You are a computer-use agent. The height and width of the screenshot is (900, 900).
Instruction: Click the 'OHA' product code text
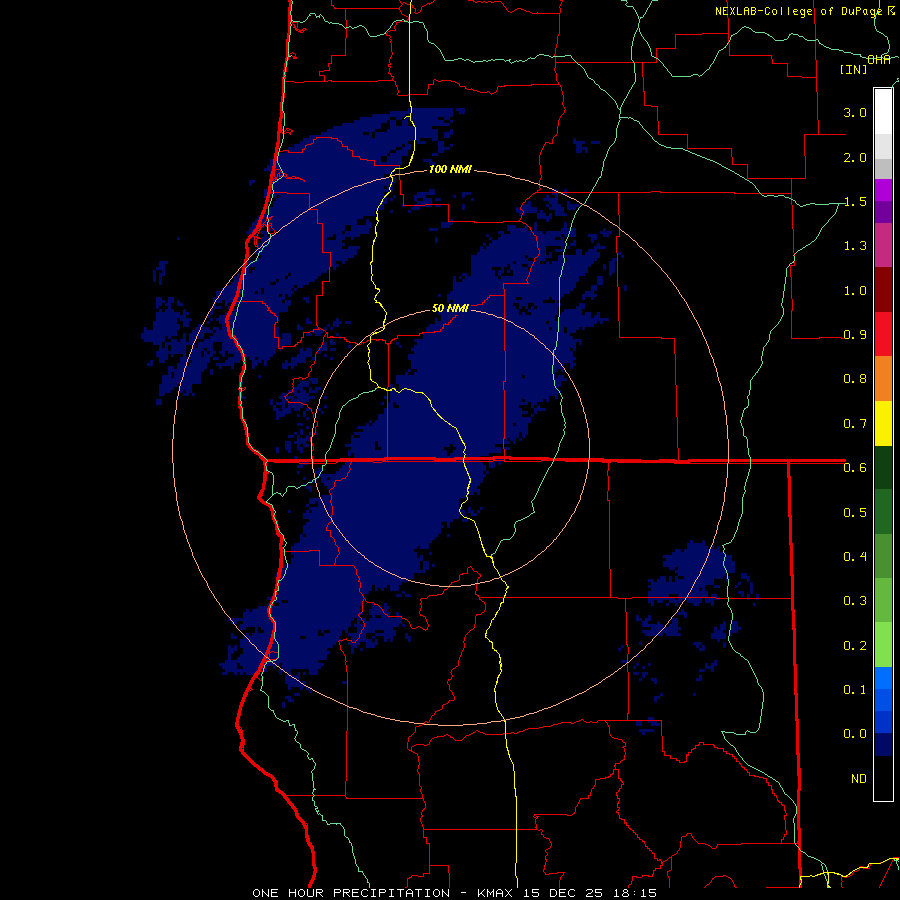click(879, 60)
